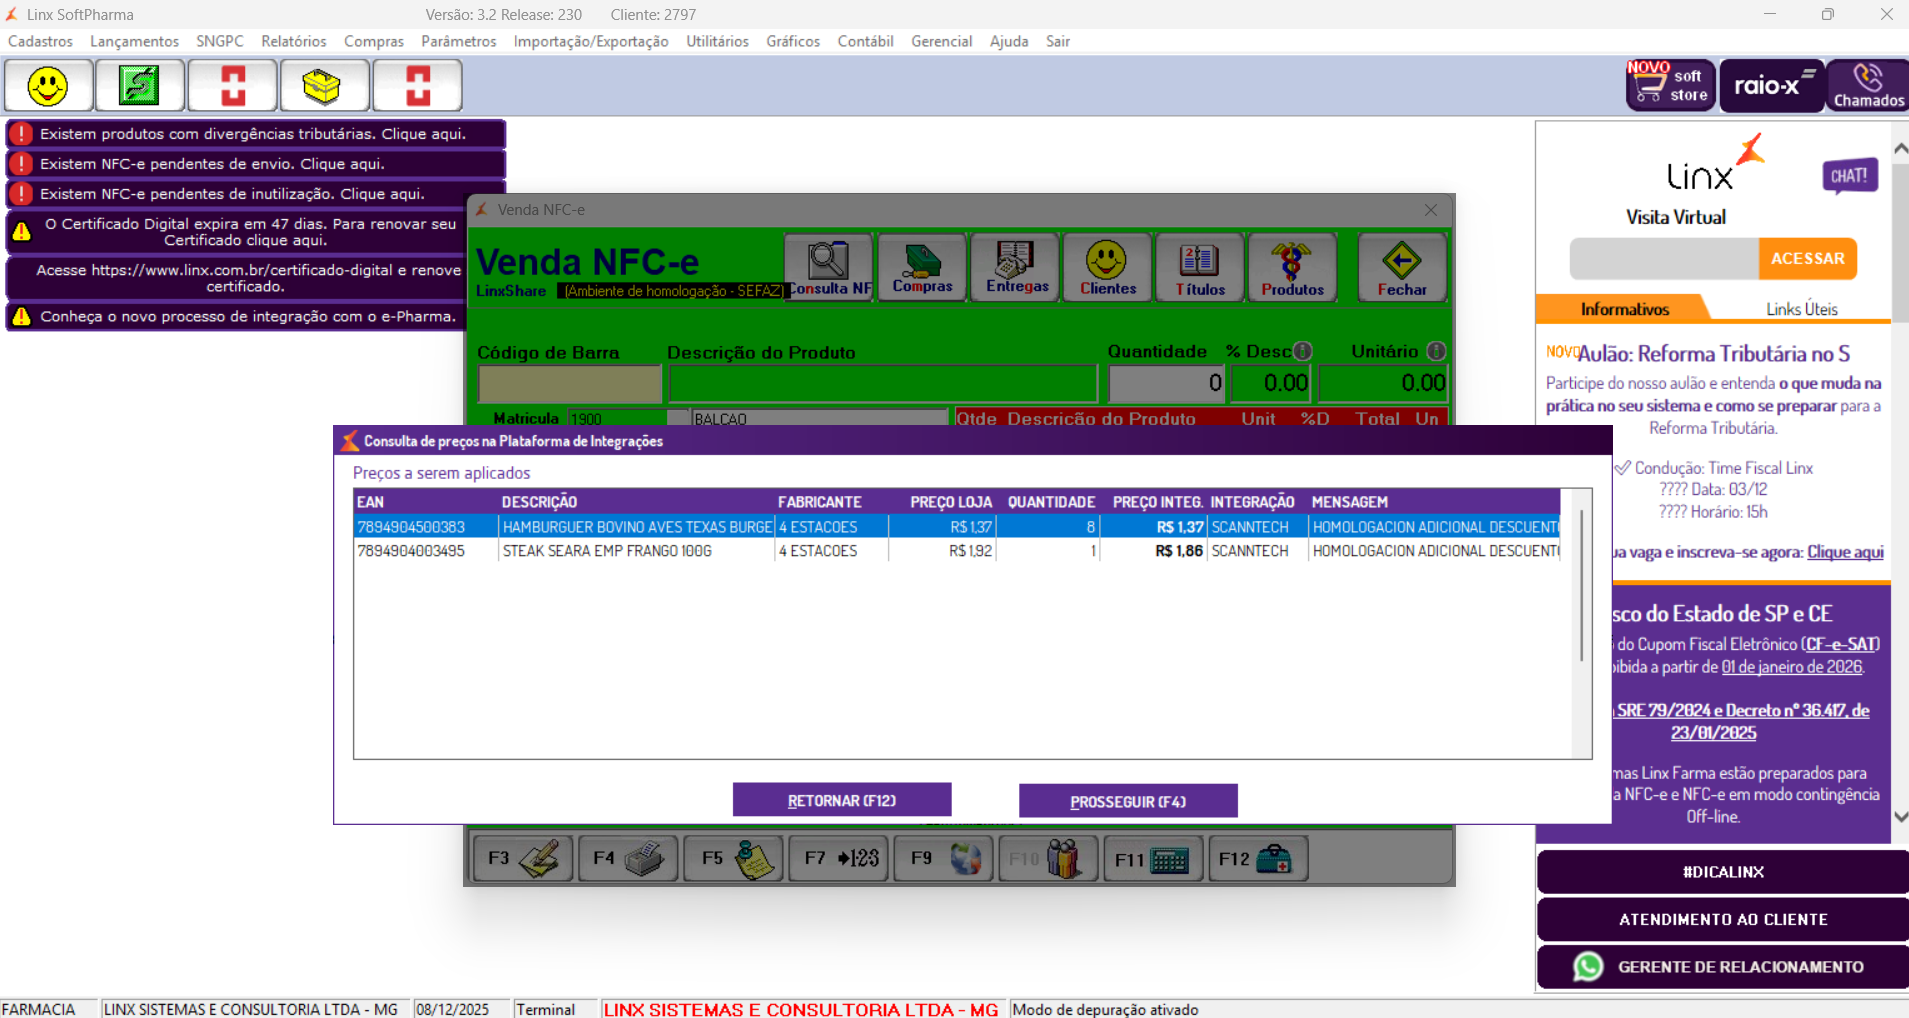Click the F9 globe function button

click(944, 859)
